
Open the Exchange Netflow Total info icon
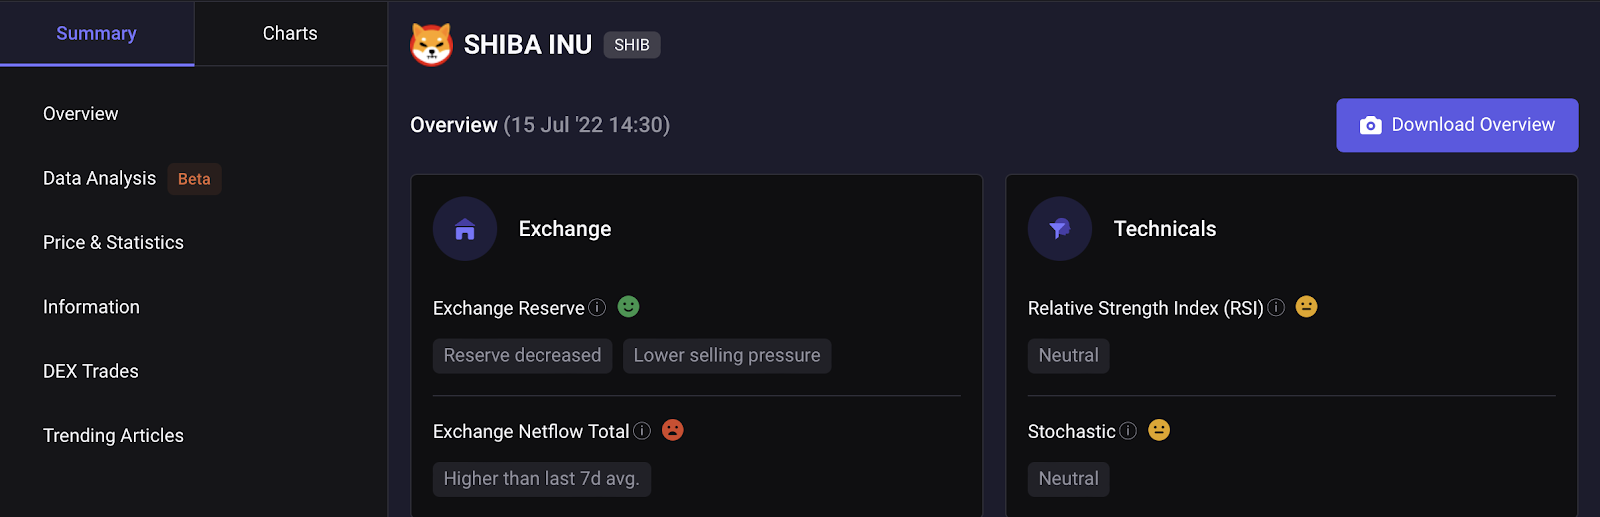[642, 431]
